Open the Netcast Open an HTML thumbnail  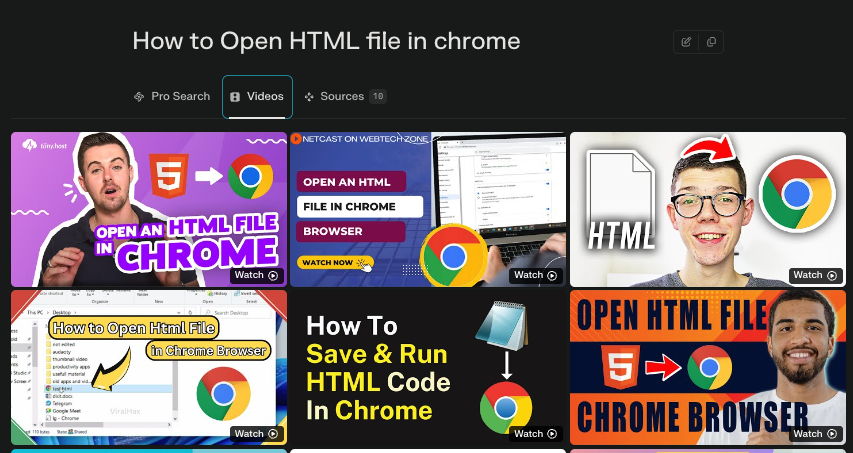point(428,209)
